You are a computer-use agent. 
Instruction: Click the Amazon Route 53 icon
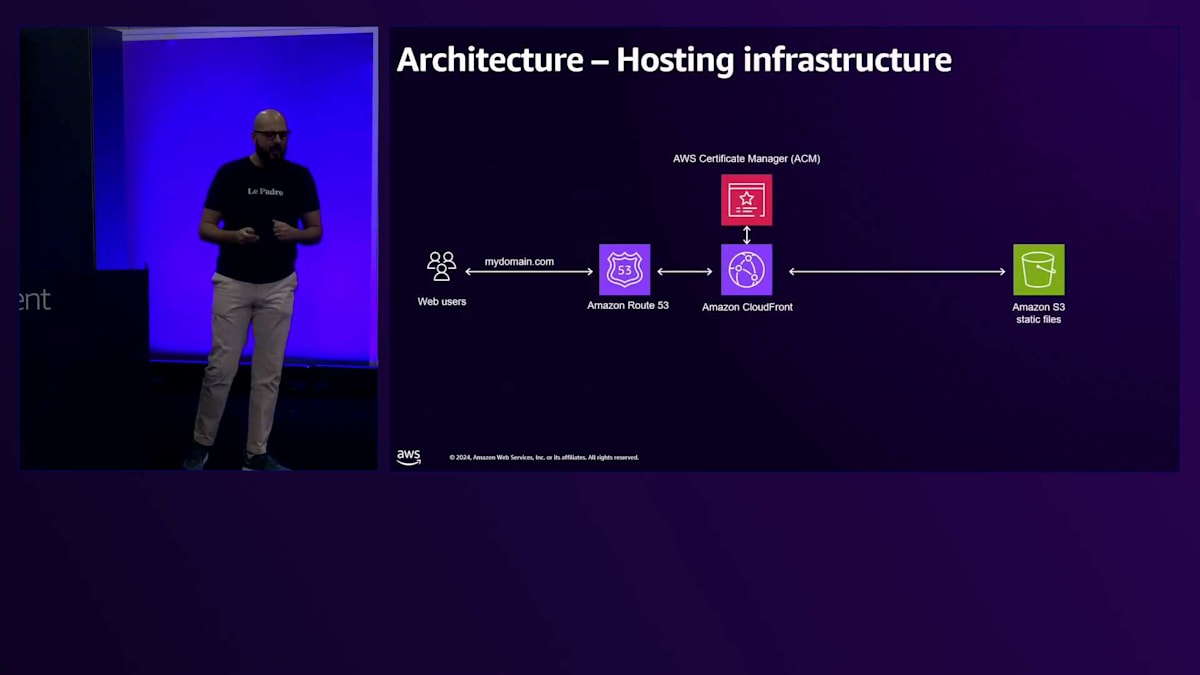click(x=625, y=270)
